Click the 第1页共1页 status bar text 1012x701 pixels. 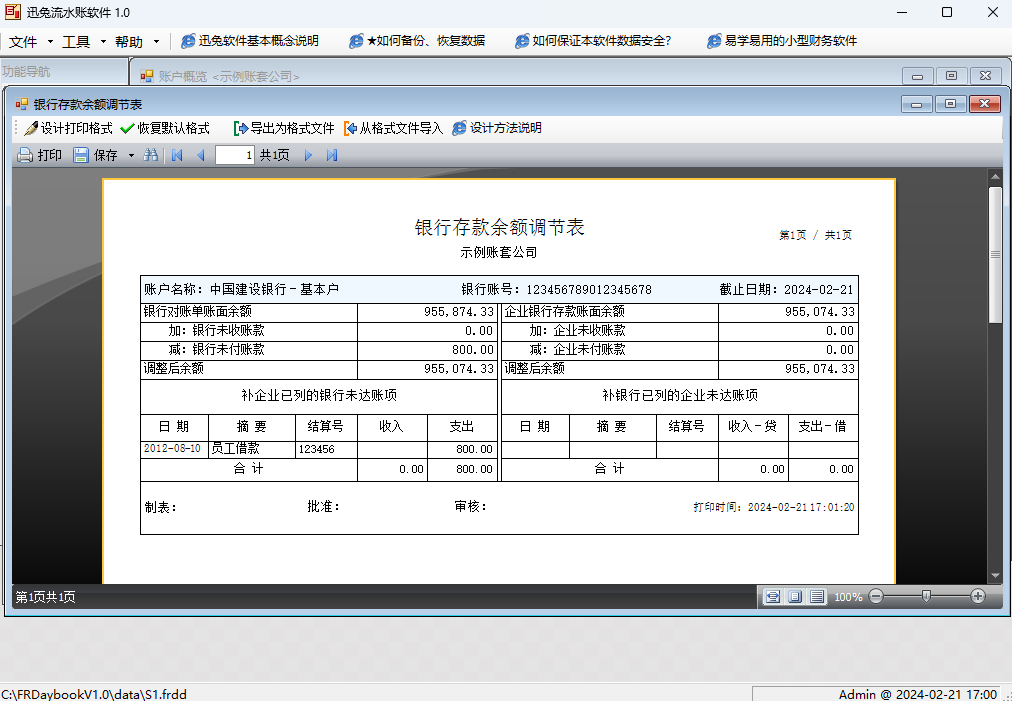[45, 597]
